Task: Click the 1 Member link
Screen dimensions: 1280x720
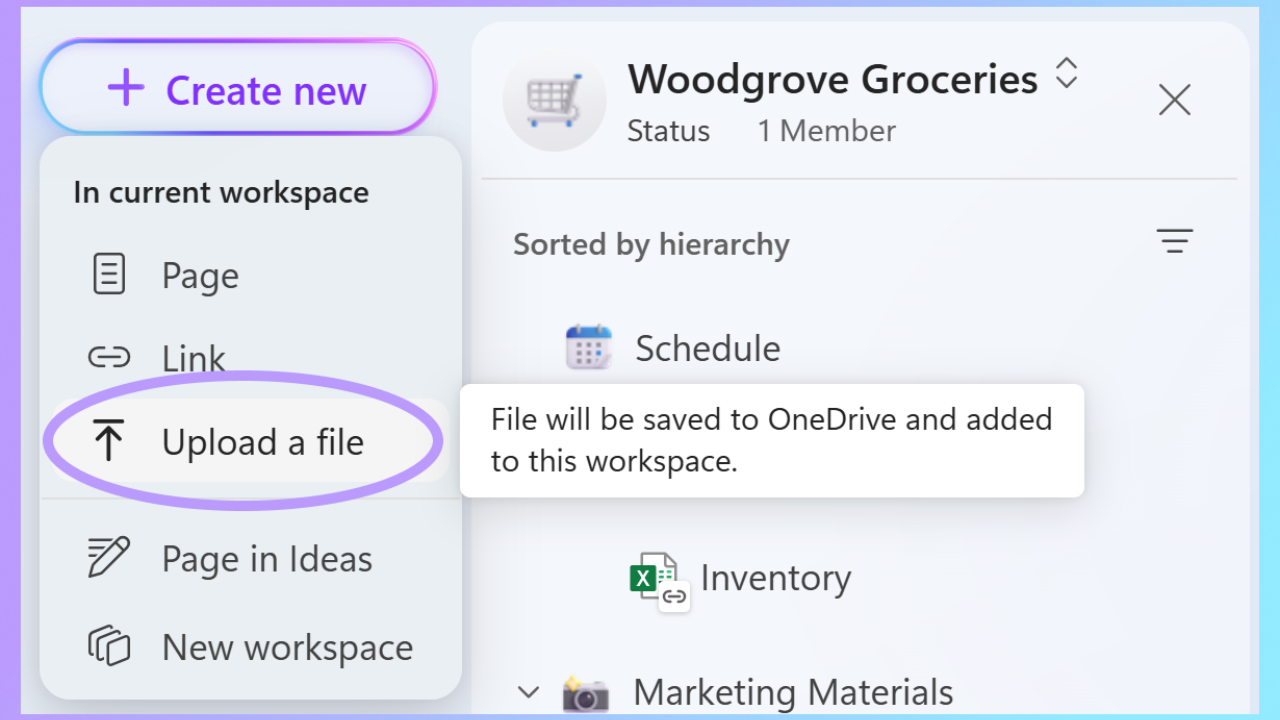Action: click(826, 131)
